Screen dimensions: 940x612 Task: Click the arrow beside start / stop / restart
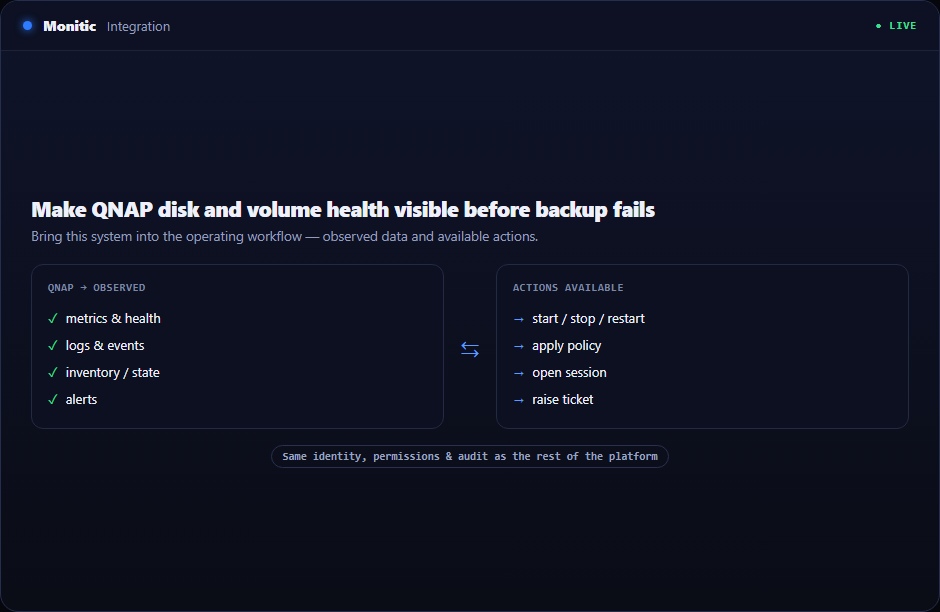coord(519,319)
